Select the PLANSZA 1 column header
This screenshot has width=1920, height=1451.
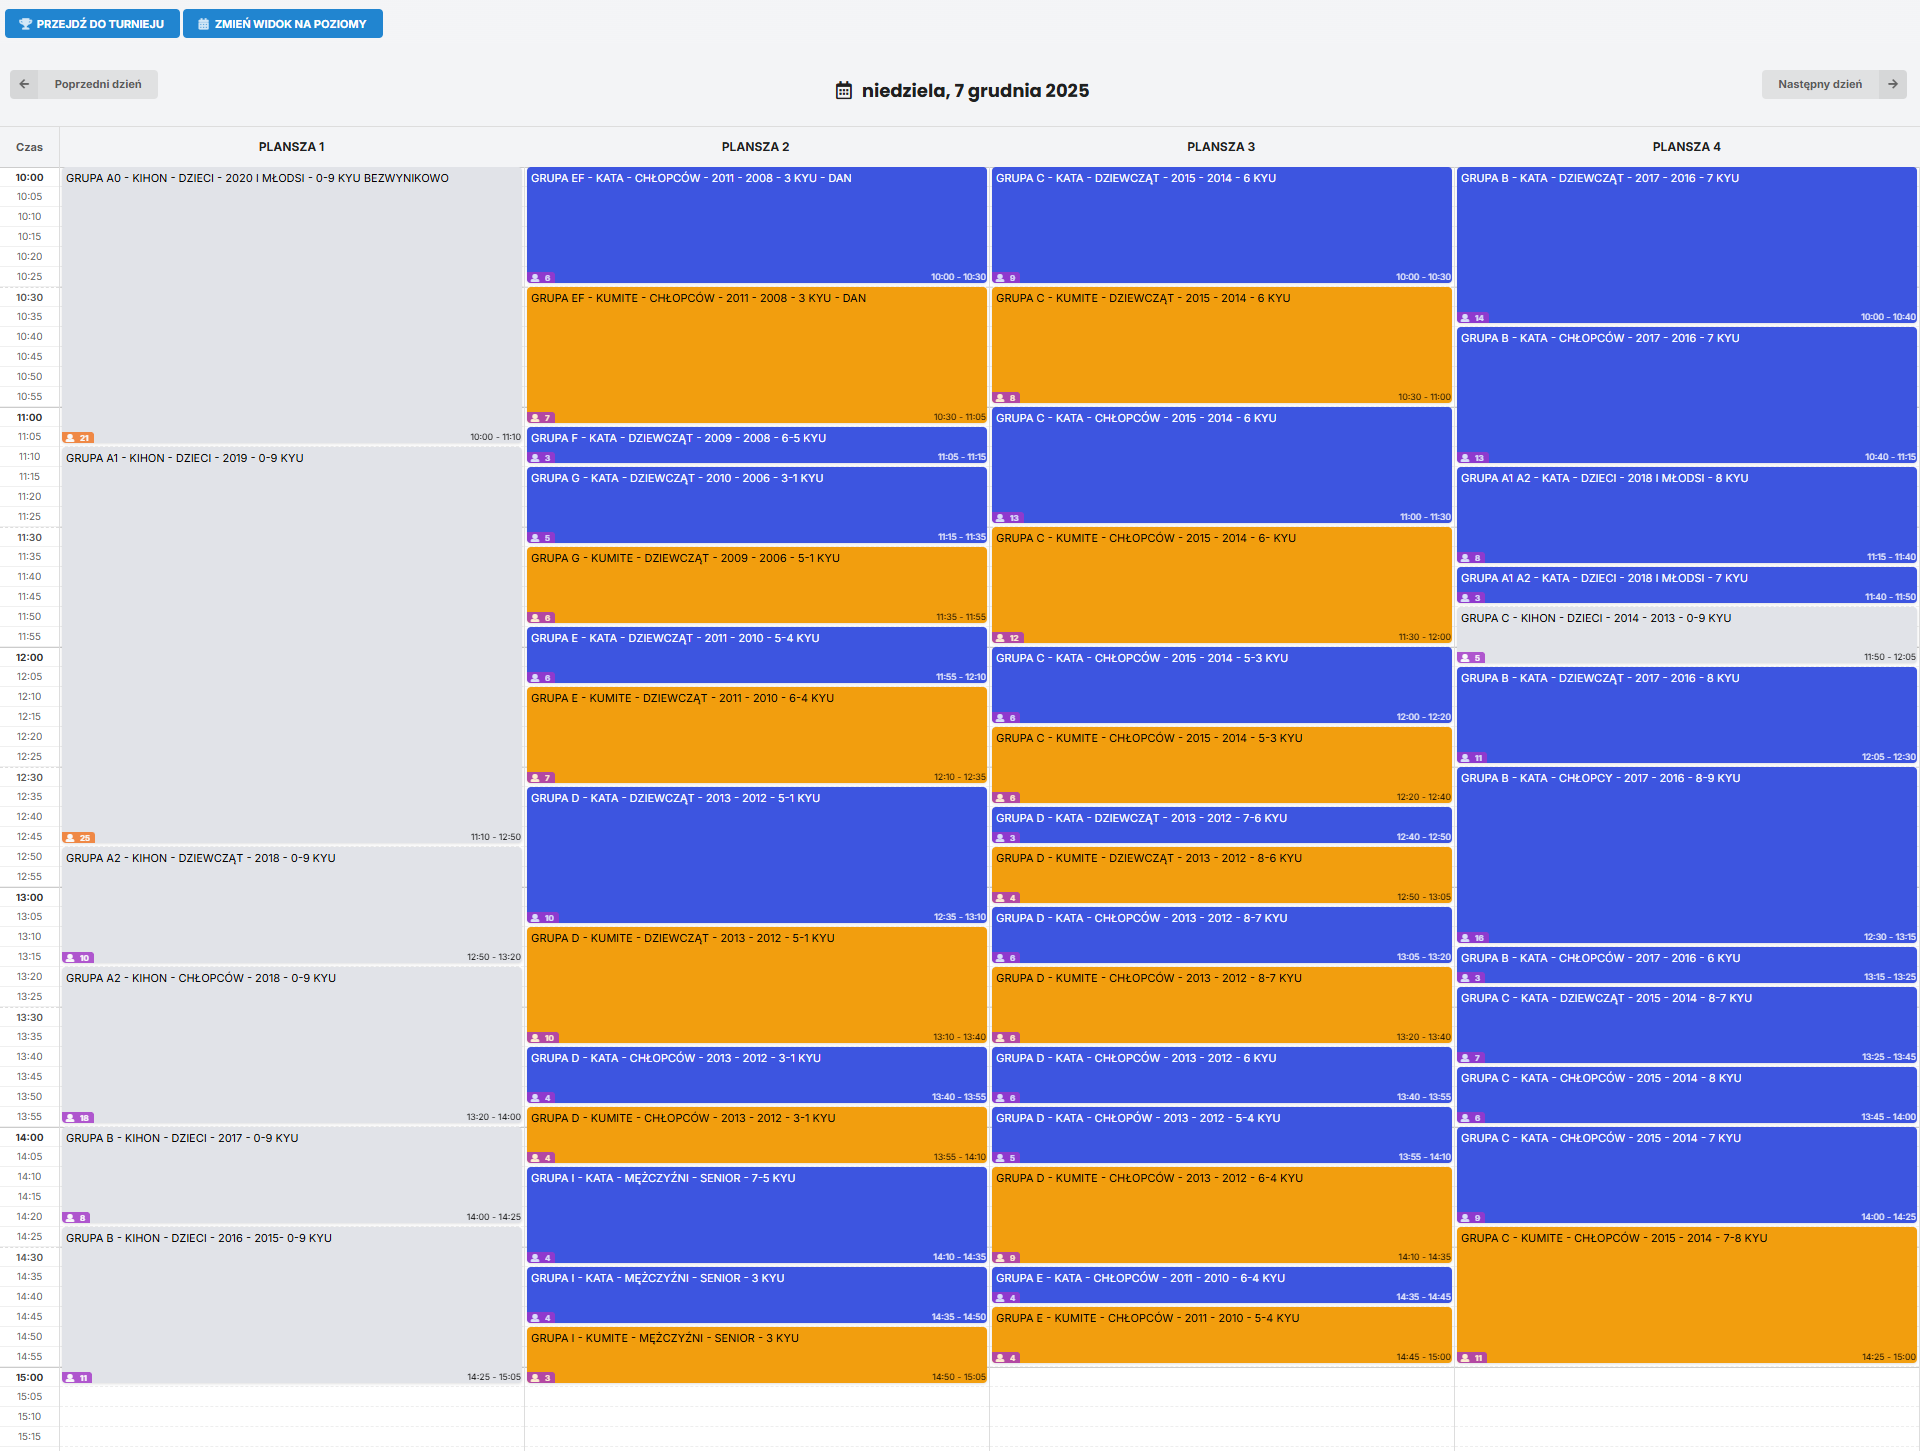pos(292,147)
